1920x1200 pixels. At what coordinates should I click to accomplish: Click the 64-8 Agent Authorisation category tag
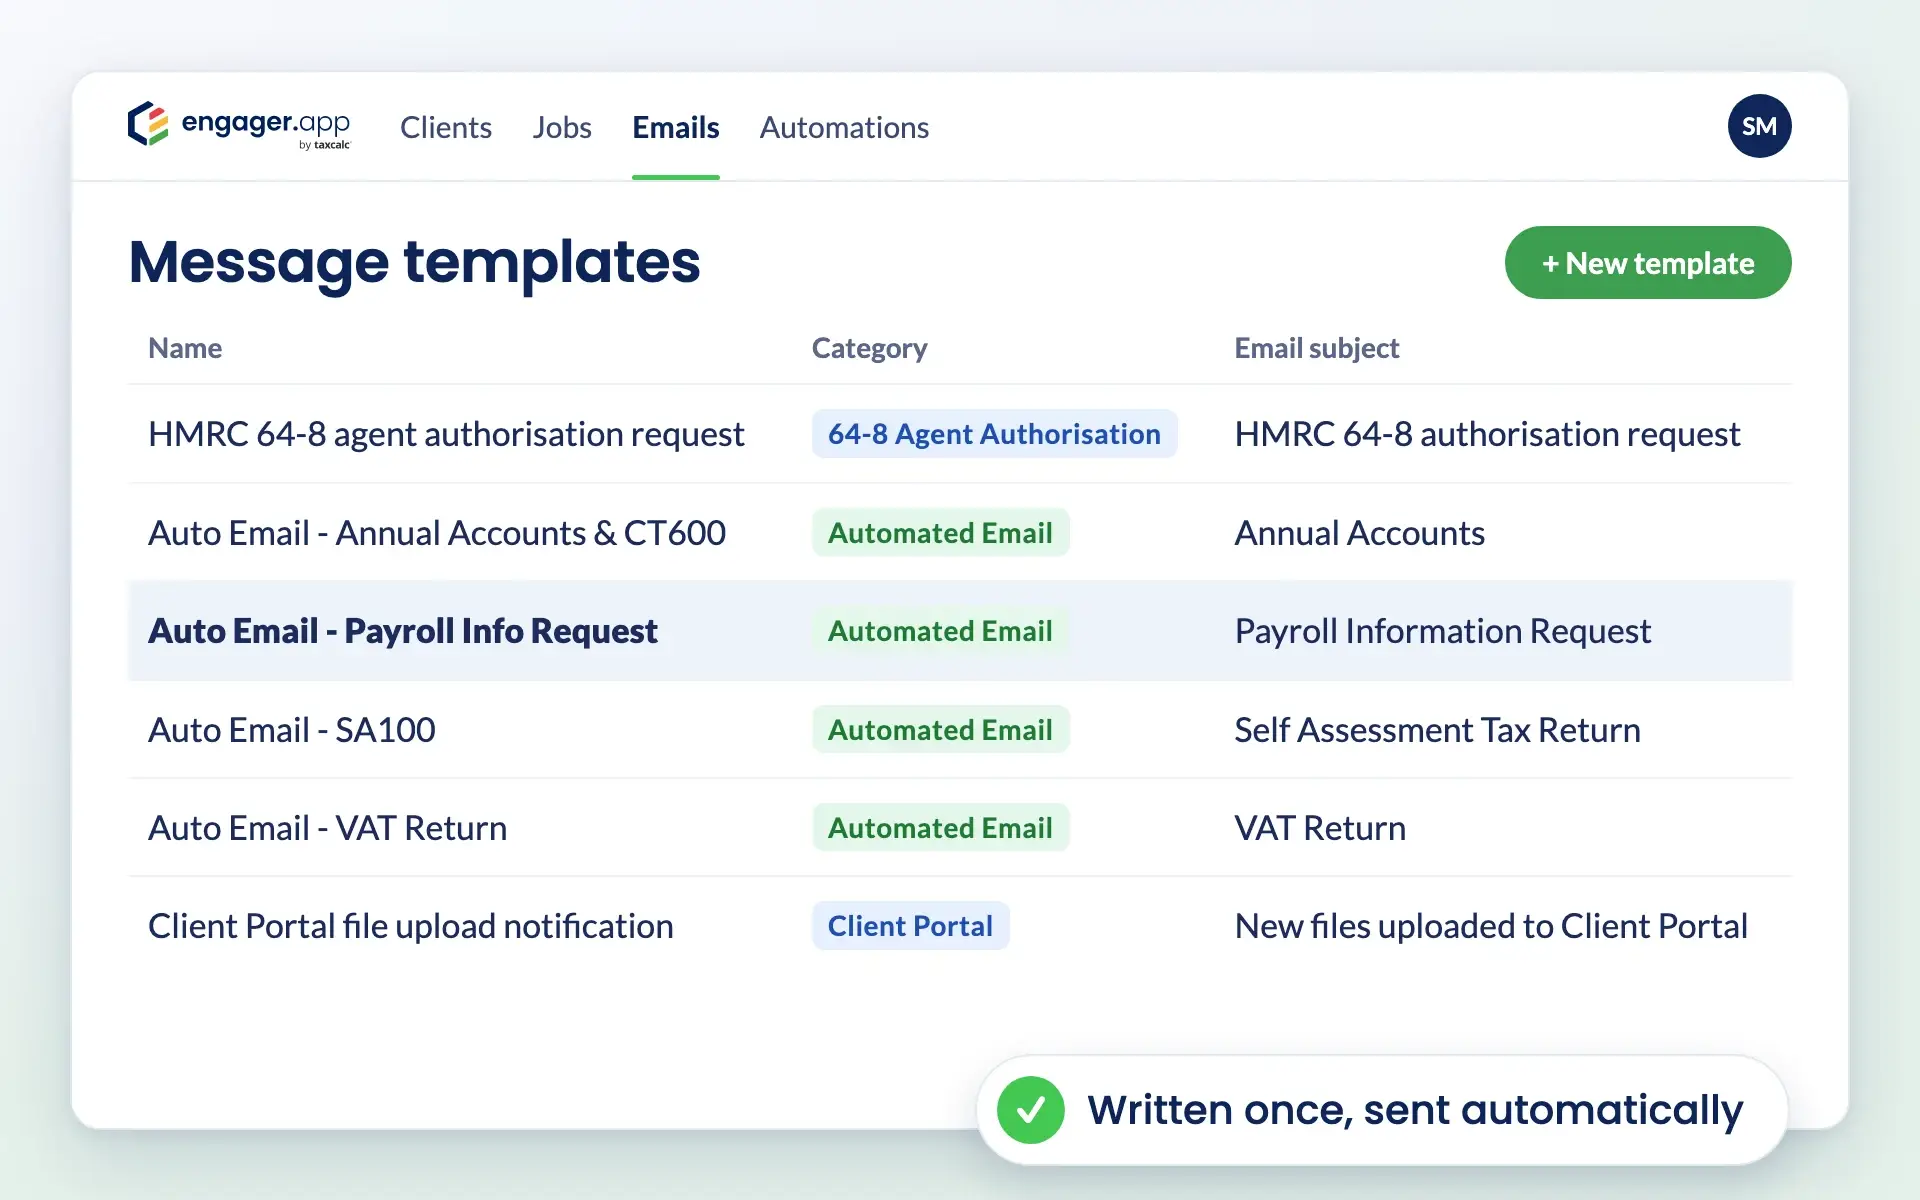[x=994, y=434]
